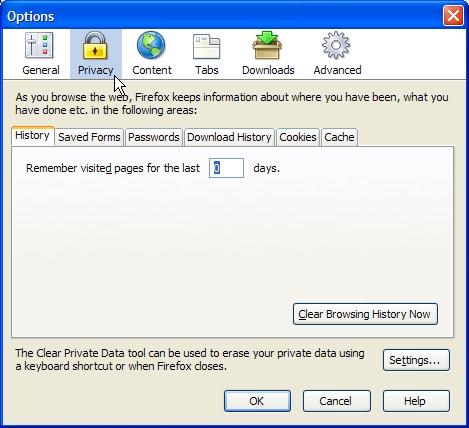This screenshot has width=469, height=428.
Task: Cancel the Options dialog
Action: click(336, 401)
